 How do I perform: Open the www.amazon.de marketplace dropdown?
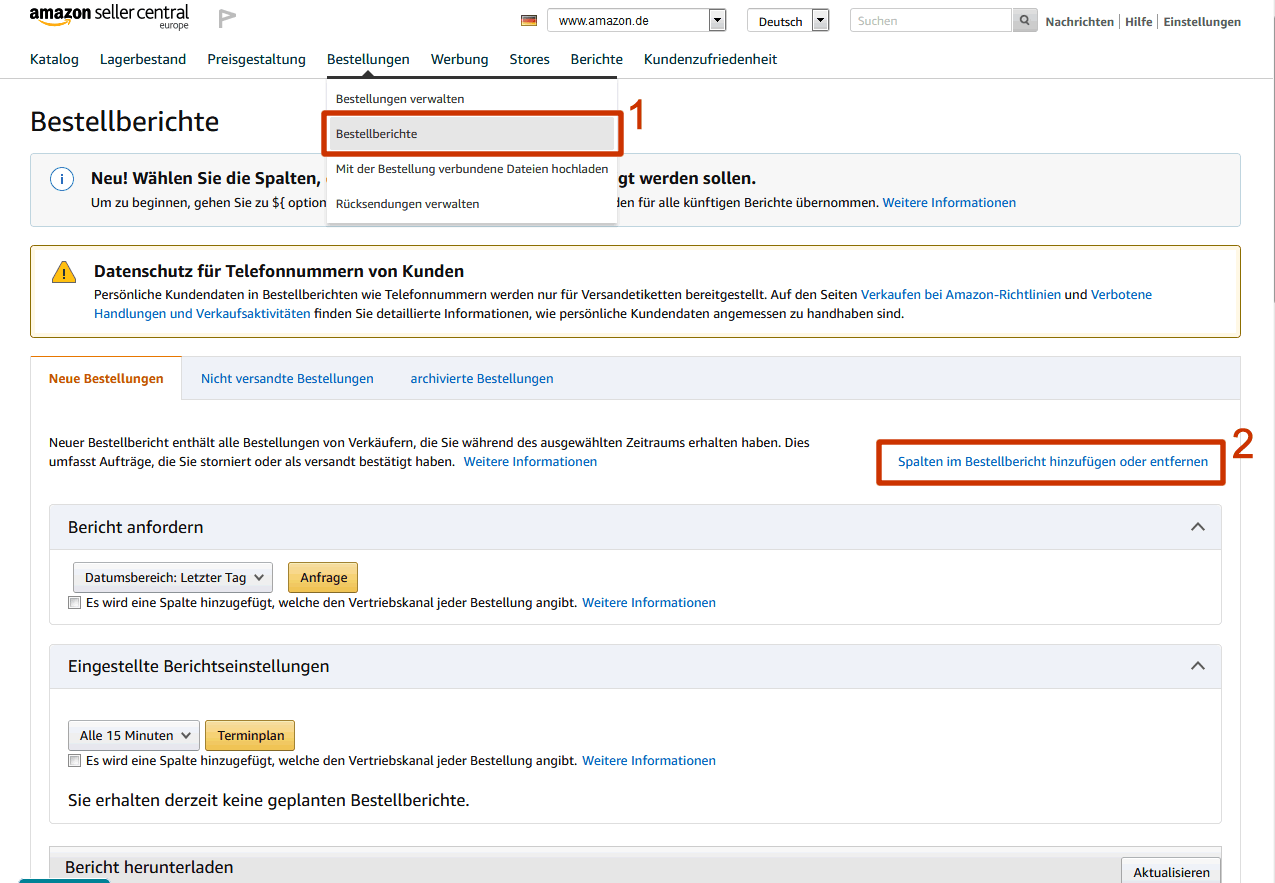pos(637,20)
